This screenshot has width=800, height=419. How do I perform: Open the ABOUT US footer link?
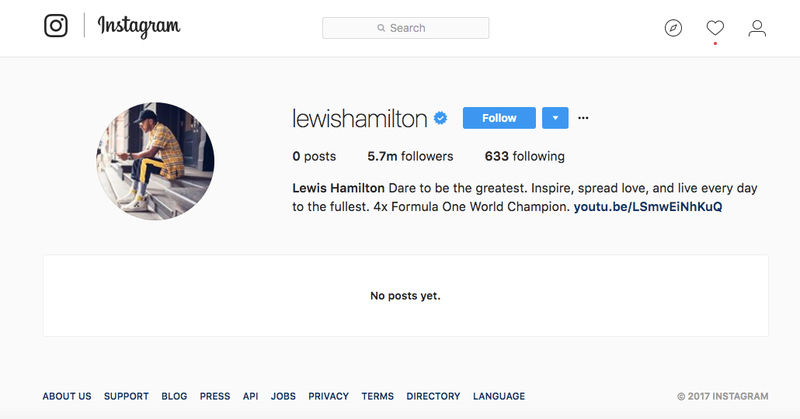(x=67, y=396)
